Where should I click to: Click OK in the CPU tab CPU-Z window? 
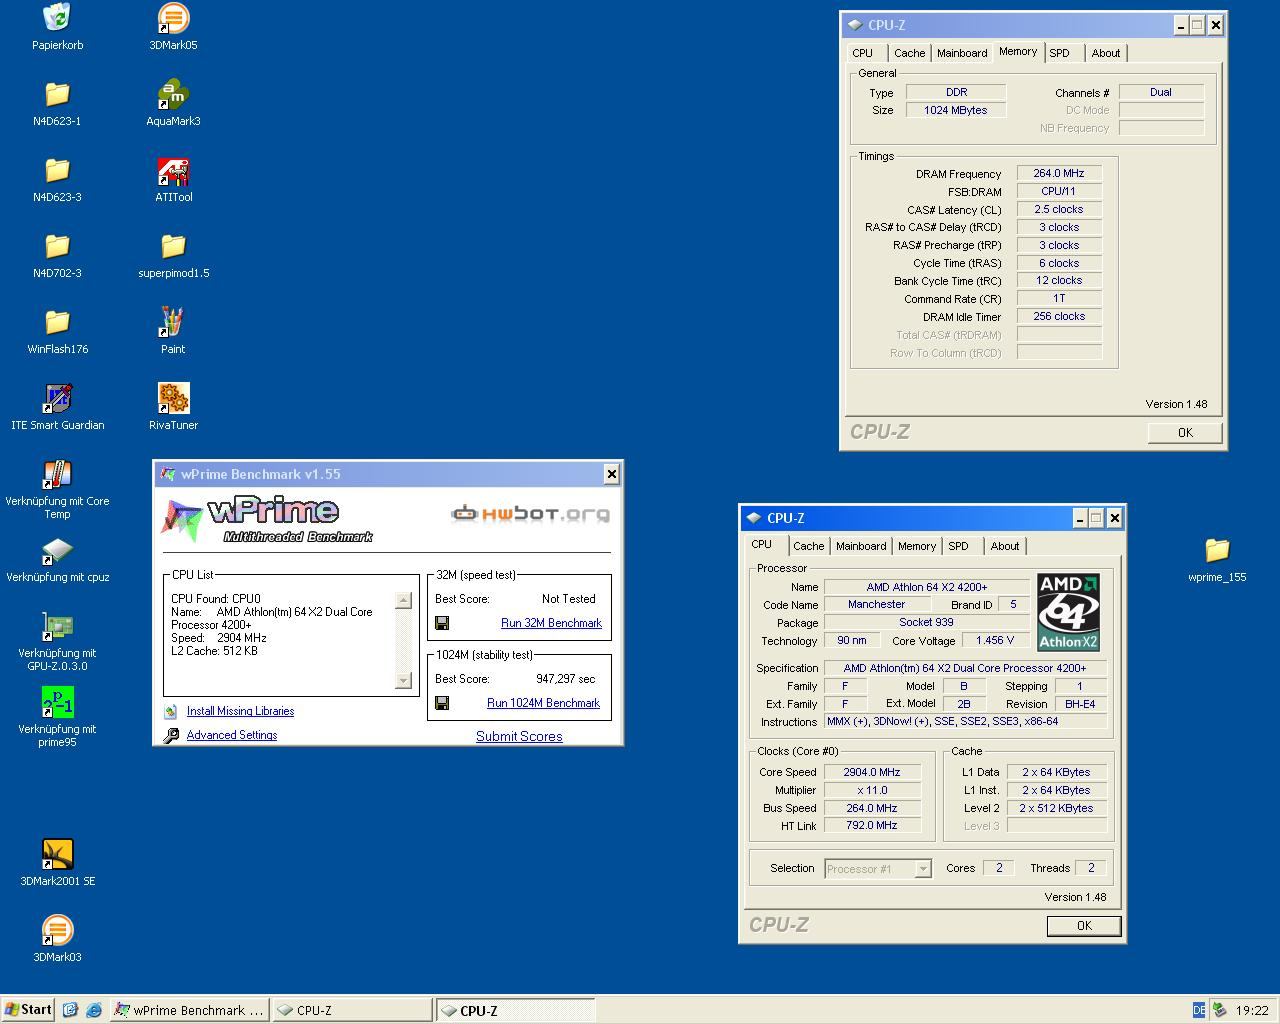pos(1084,926)
